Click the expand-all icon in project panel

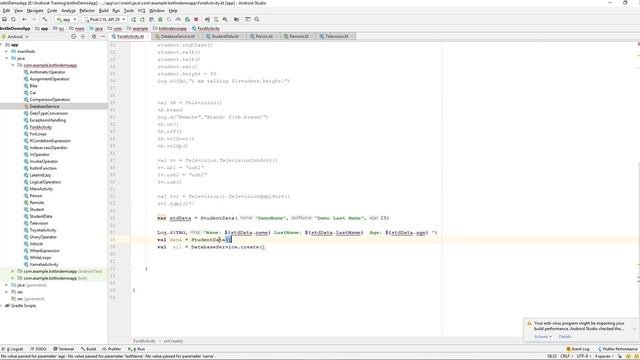(82, 36)
